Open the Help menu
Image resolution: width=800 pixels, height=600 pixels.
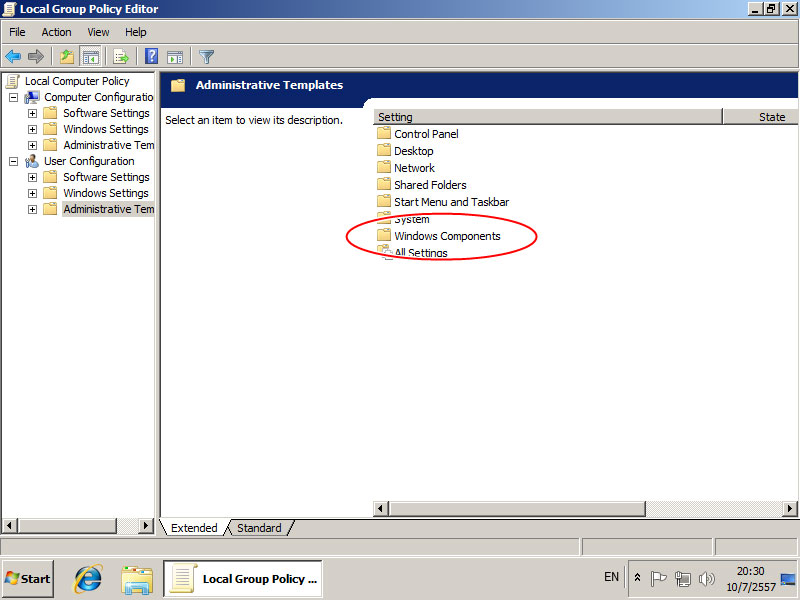136,32
